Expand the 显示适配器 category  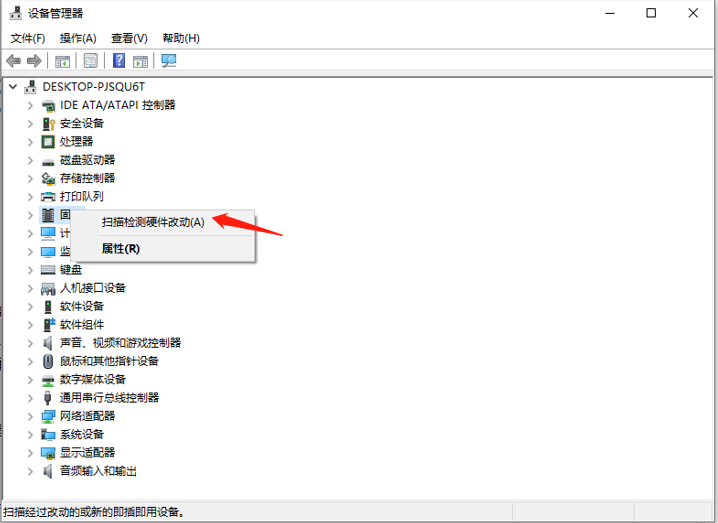pyautogui.click(x=30, y=453)
